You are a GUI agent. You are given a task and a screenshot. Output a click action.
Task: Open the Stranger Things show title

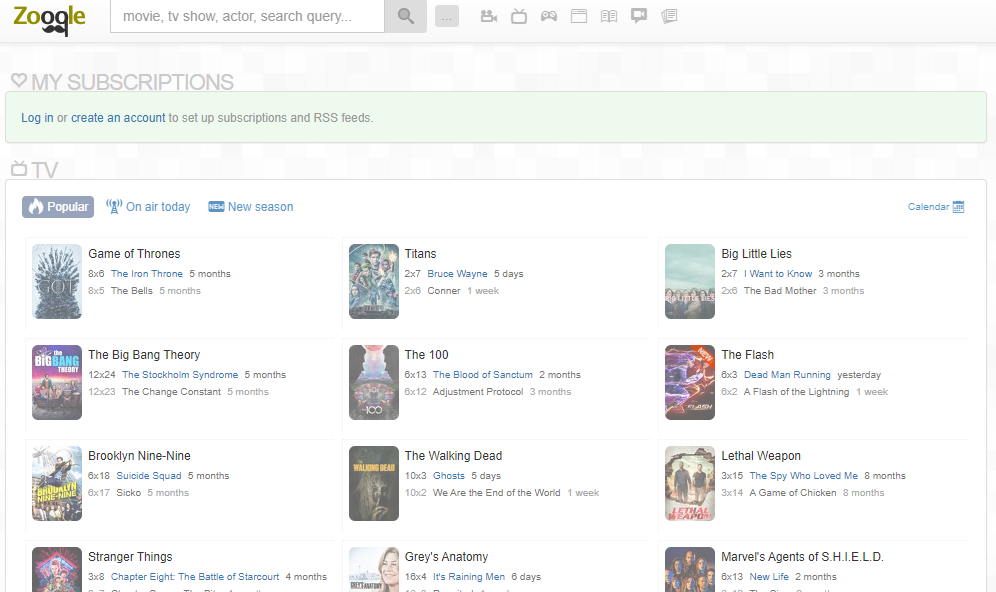[130, 556]
